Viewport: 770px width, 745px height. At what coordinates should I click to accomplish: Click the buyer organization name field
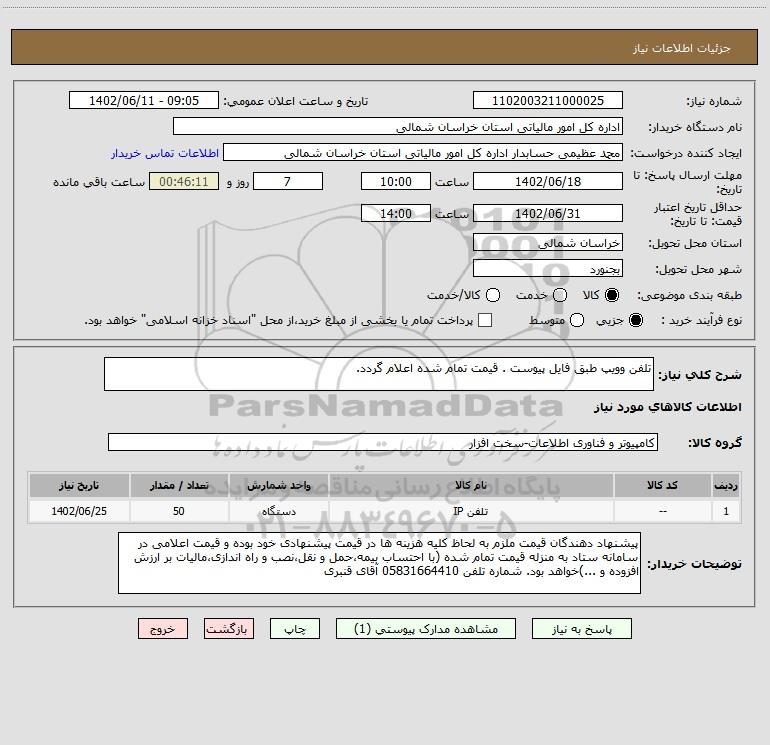point(398,127)
